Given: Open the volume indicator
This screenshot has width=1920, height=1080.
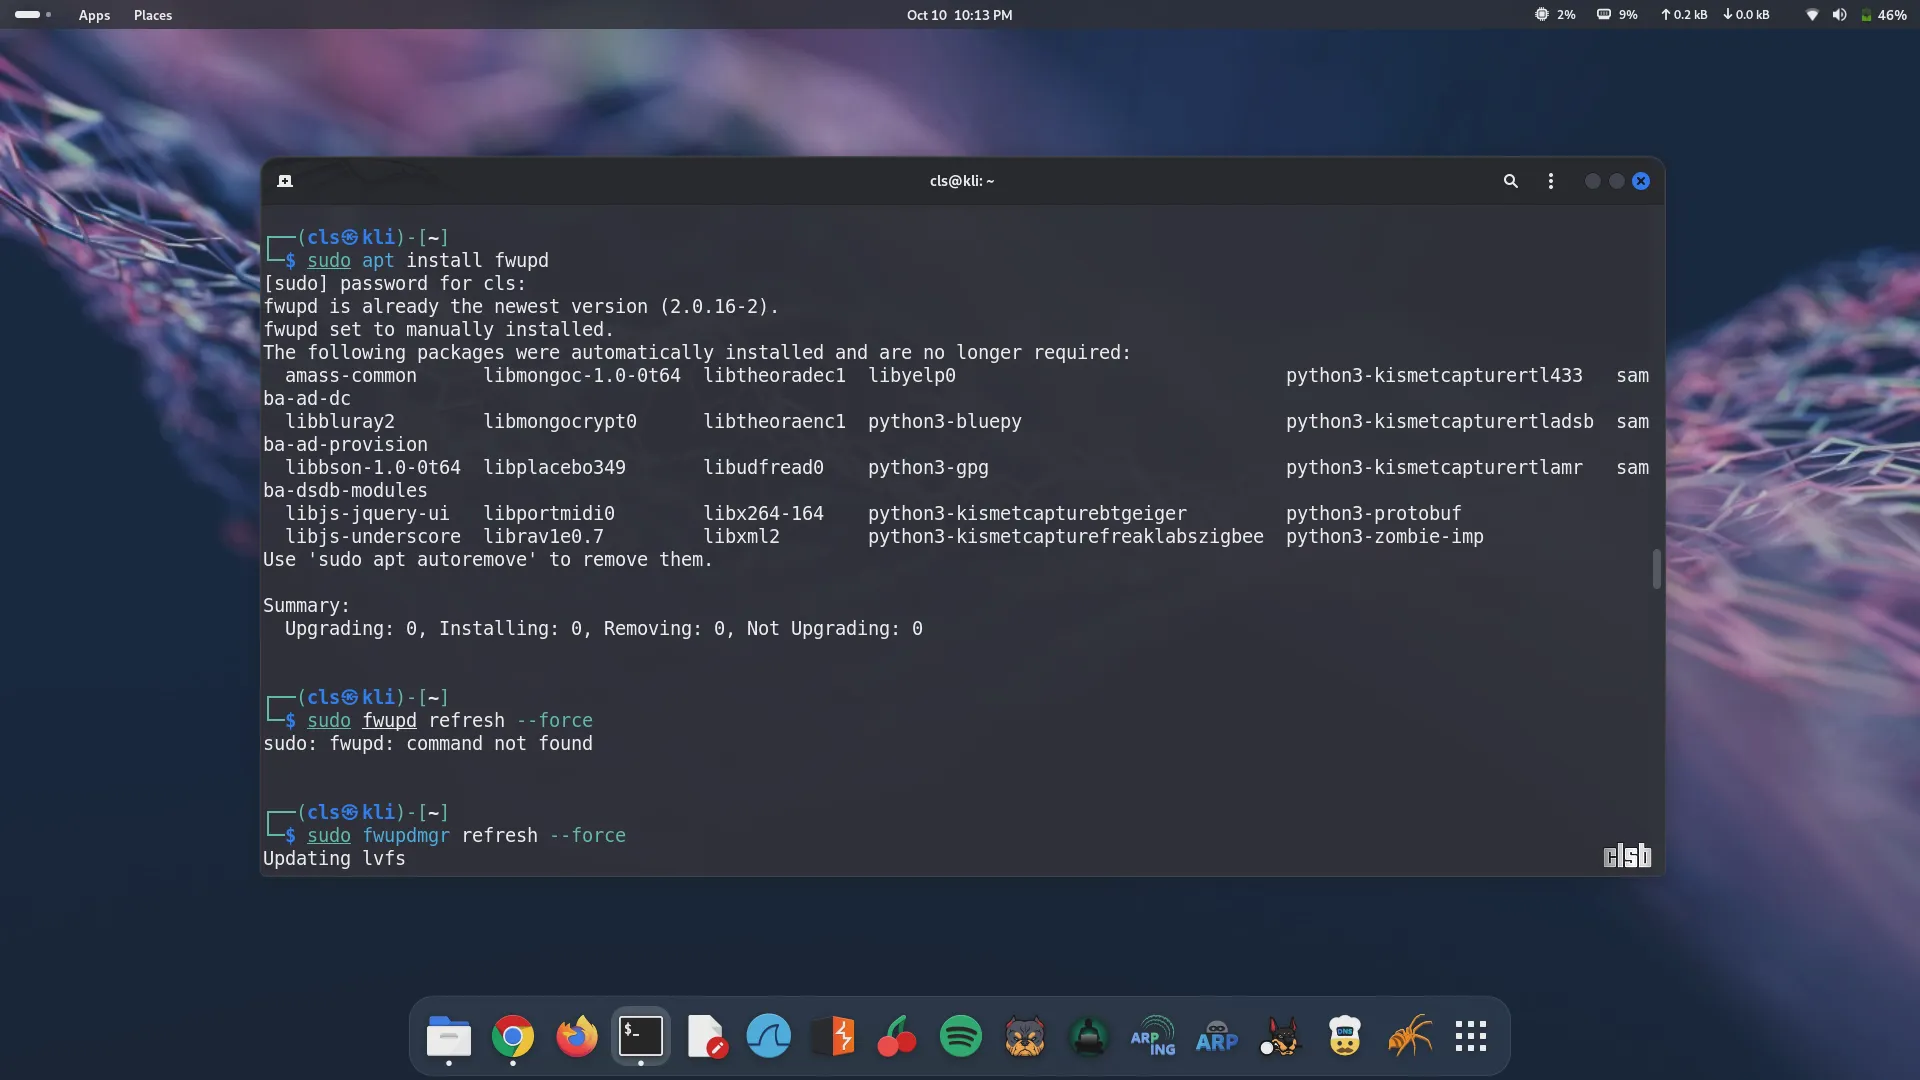Looking at the screenshot, I should 1839,15.
